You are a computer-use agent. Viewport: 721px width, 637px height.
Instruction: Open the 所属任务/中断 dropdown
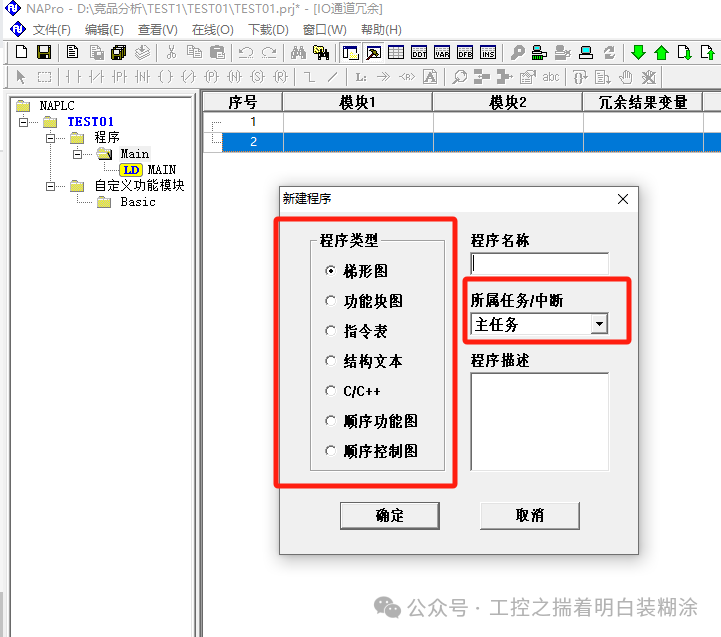tap(599, 324)
